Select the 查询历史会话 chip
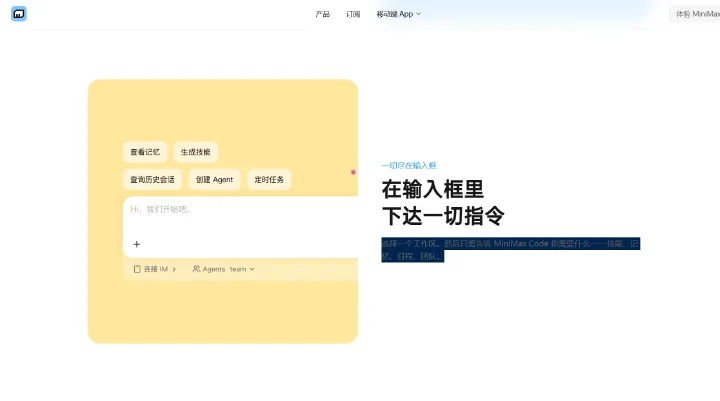Image resolution: width=720 pixels, height=401 pixels. [x=152, y=180]
